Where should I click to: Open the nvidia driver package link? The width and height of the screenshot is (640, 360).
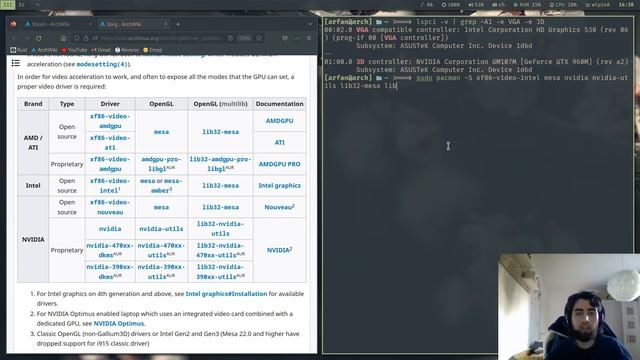click(x=110, y=229)
